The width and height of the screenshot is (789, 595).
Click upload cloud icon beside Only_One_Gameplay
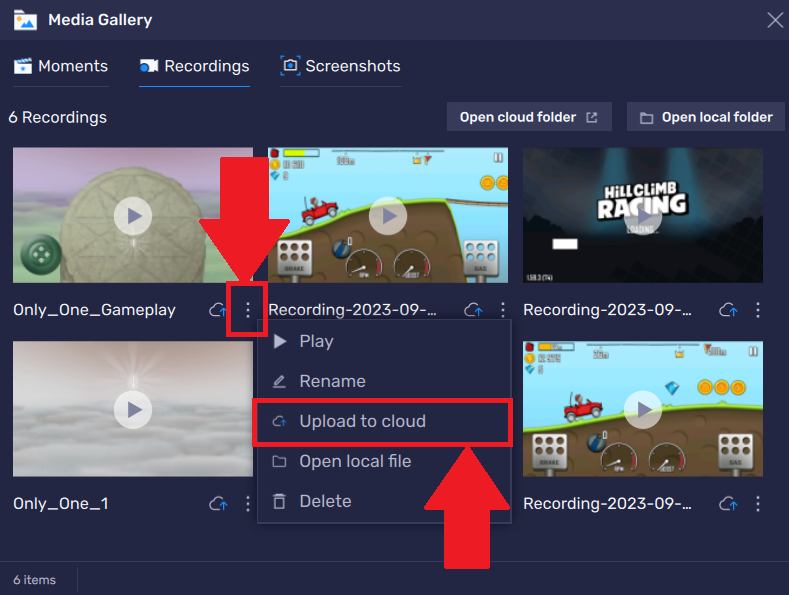pyautogui.click(x=218, y=310)
